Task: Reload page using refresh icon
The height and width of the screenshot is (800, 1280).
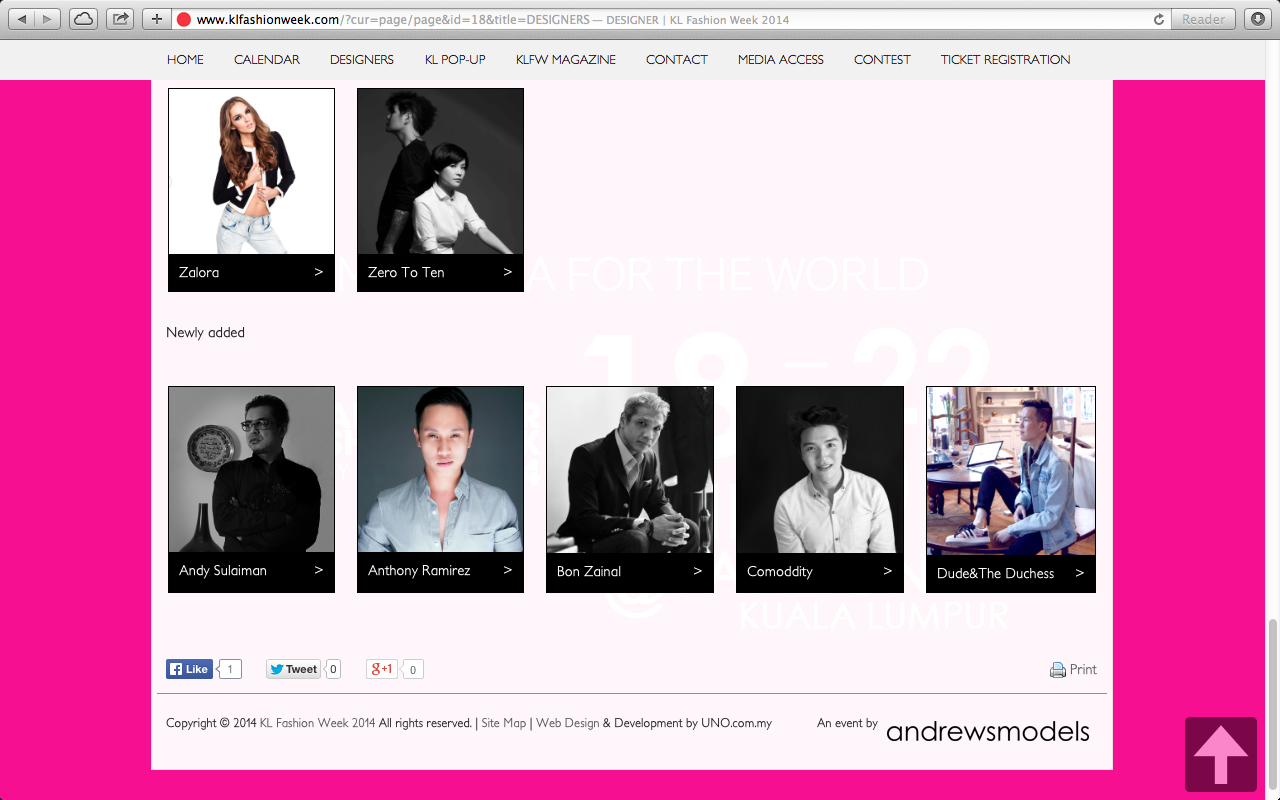Action: (1159, 19)
